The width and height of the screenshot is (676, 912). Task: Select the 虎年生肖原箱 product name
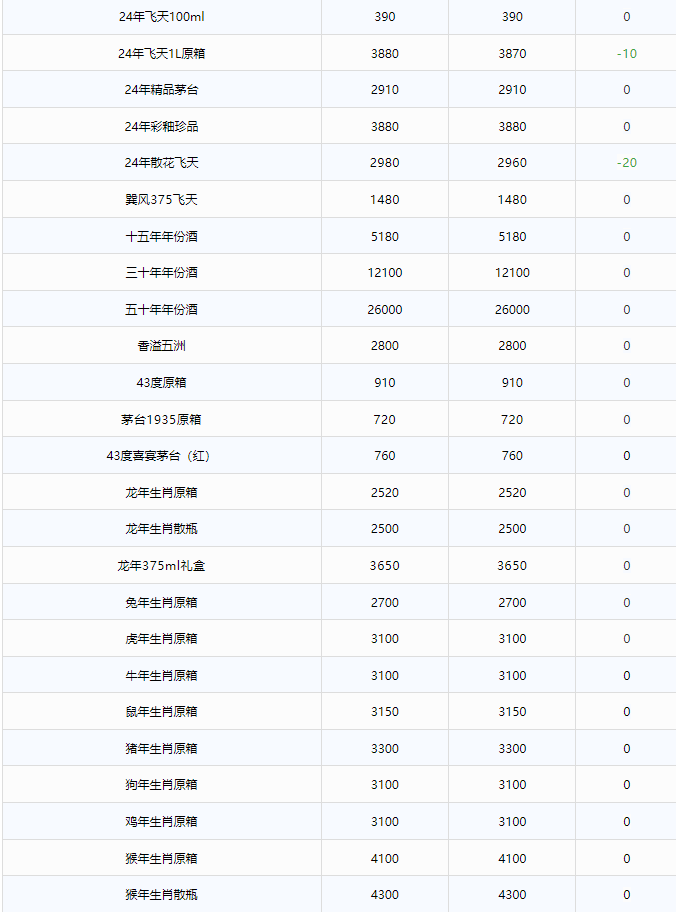tap(161, 639)
